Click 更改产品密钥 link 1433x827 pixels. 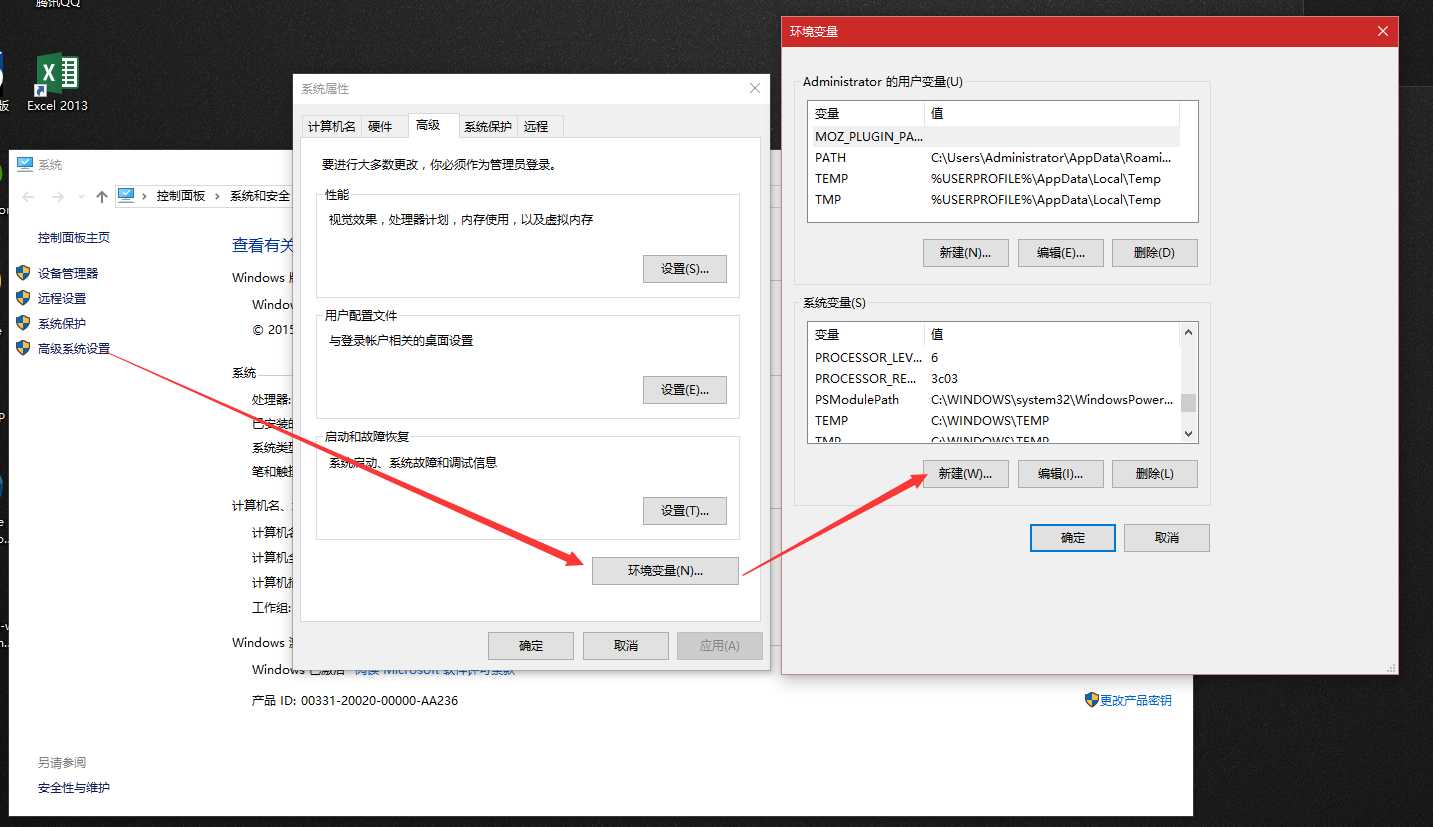1136,700
